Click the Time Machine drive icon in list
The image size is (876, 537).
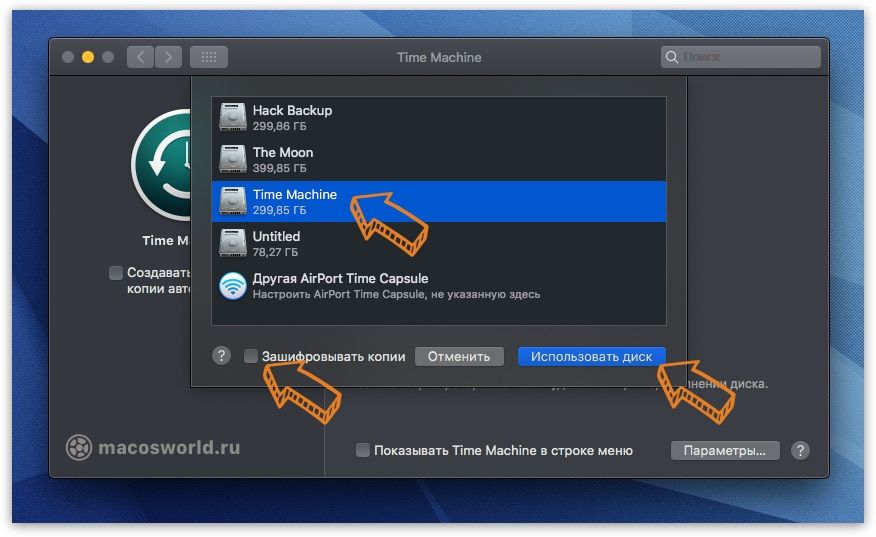[232, 201]
